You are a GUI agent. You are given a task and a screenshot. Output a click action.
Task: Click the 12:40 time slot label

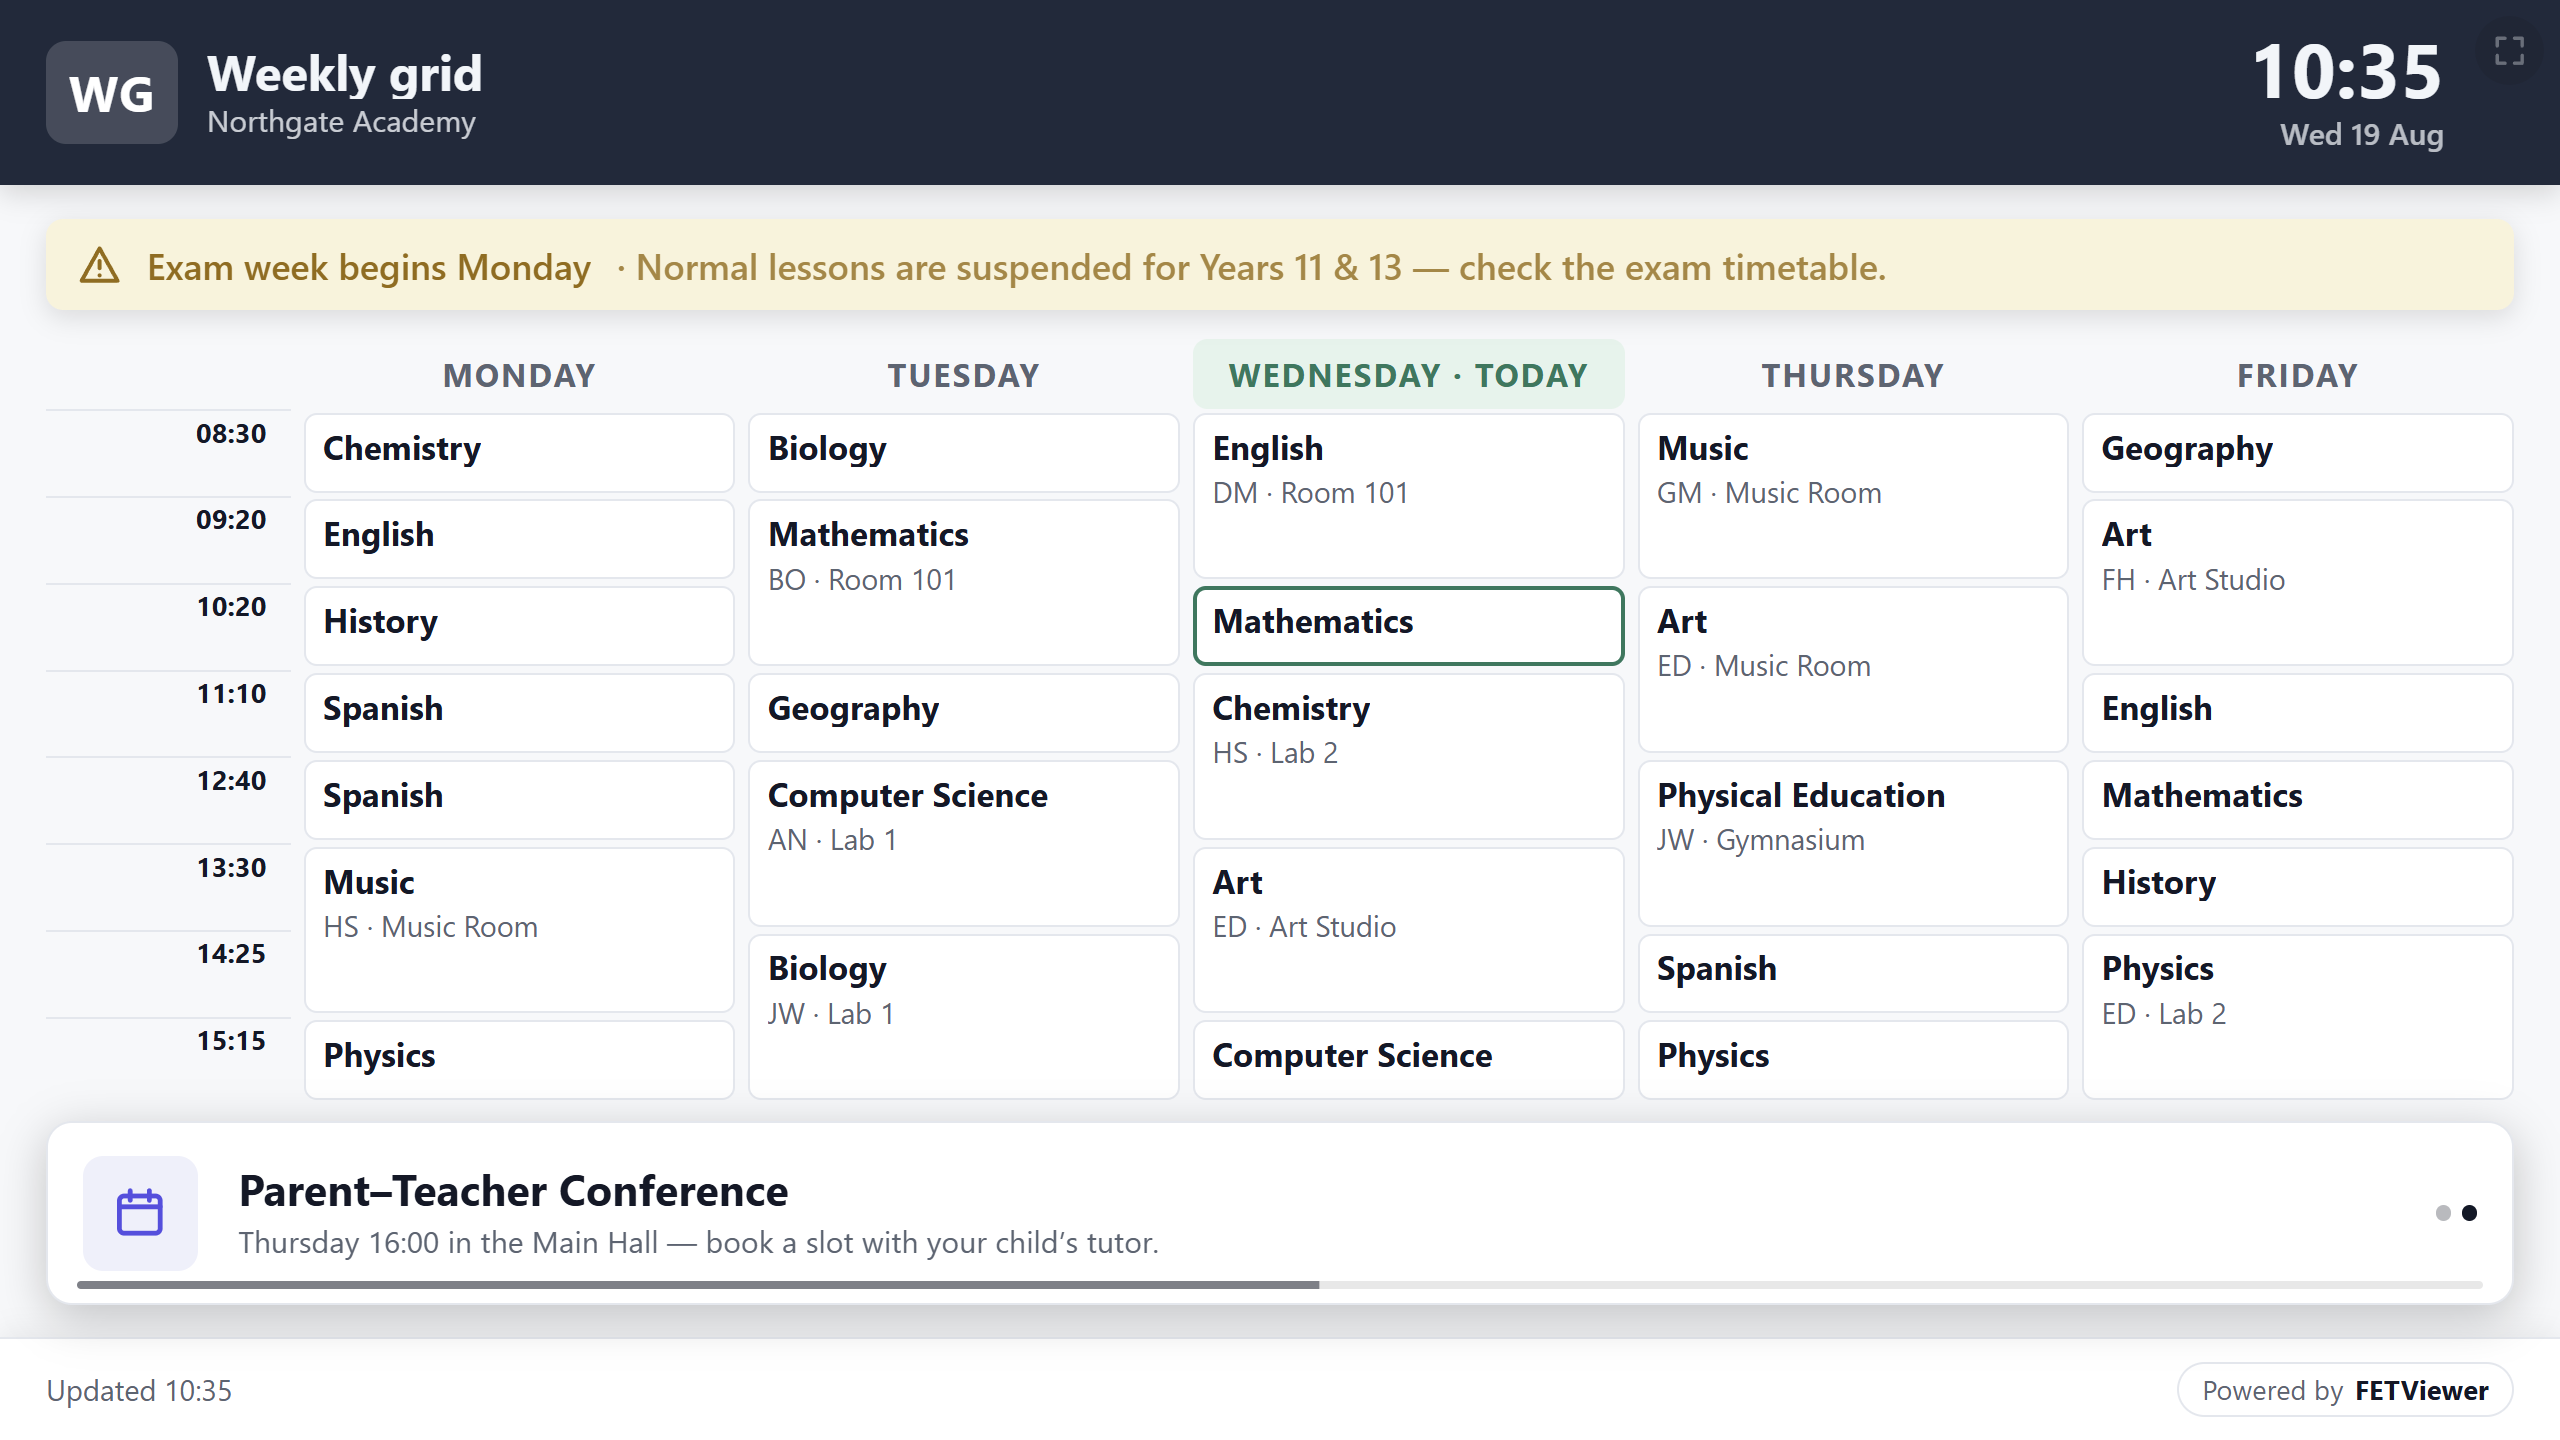(x=231, y=781)
